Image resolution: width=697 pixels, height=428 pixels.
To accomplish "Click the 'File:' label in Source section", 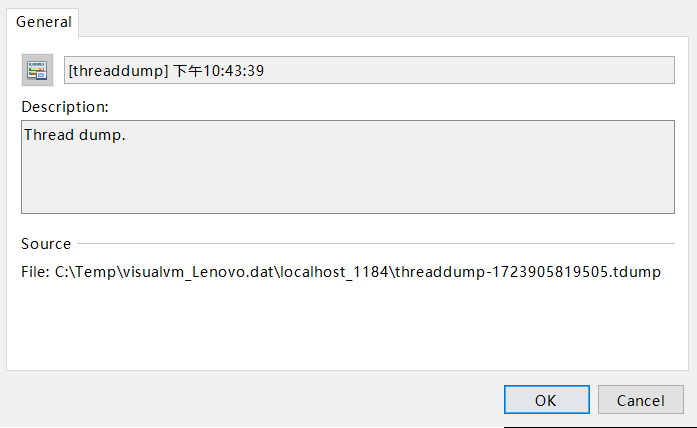I will coord(35,272).
